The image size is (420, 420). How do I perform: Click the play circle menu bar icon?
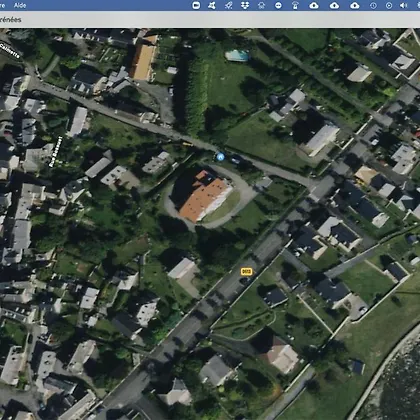click(x=389, y=5)
